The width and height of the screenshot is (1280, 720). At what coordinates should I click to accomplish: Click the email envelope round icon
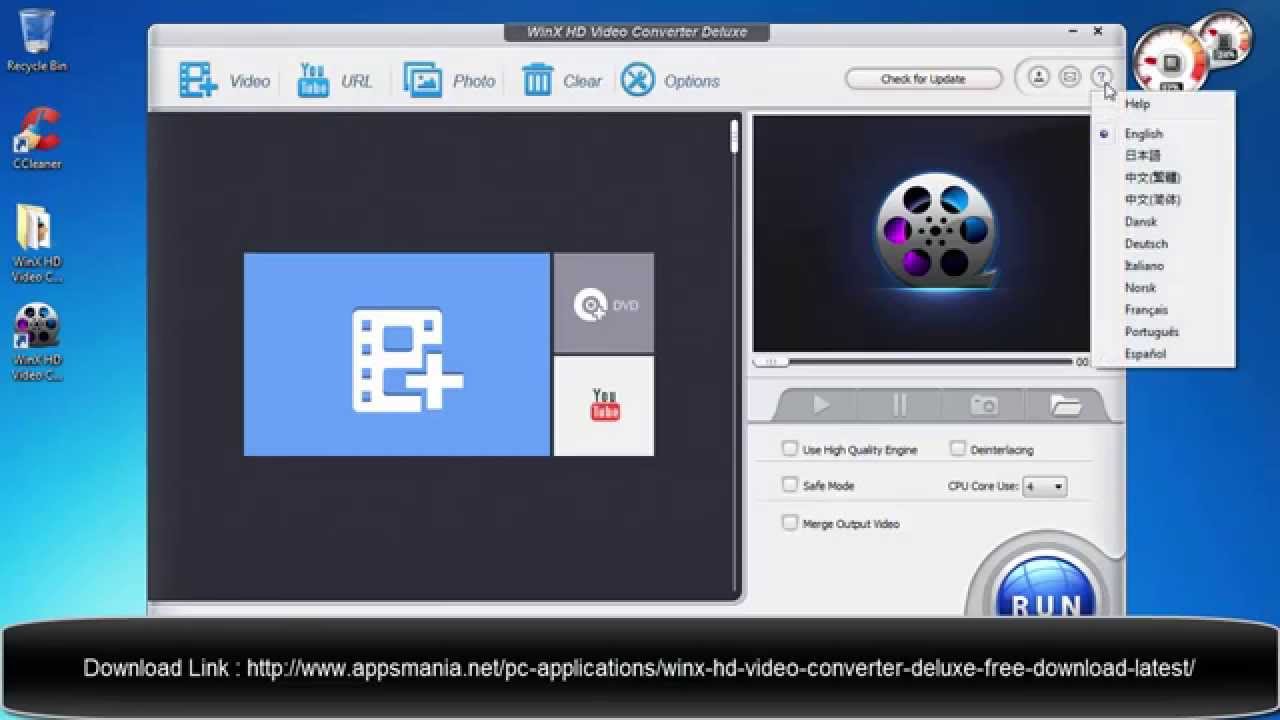(1069, 76)
